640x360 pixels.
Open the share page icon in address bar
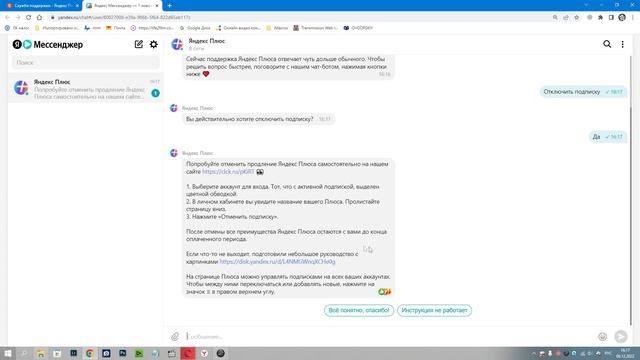point(566,17)
